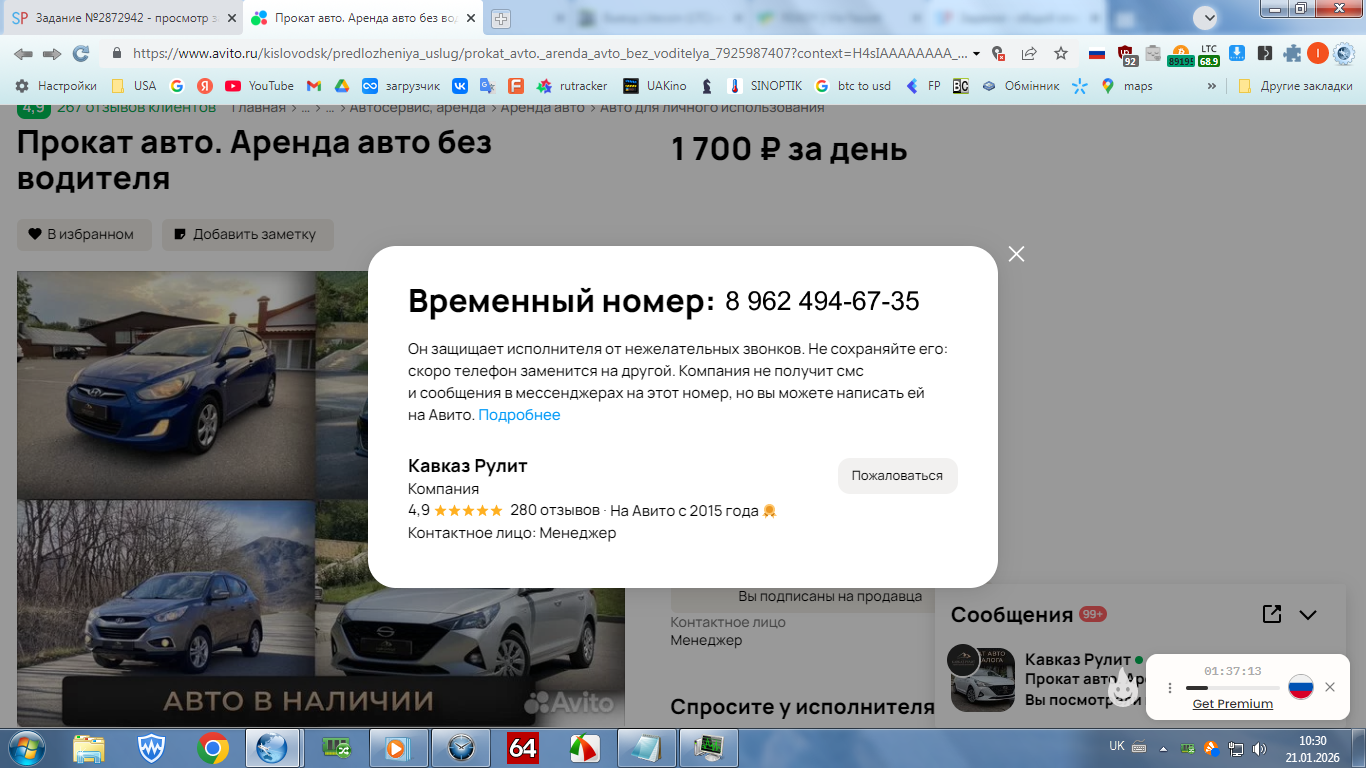This screenshot has width=1366, height=768.
Task: Open the btc to usd bookmark
Action: pos(853,86)
